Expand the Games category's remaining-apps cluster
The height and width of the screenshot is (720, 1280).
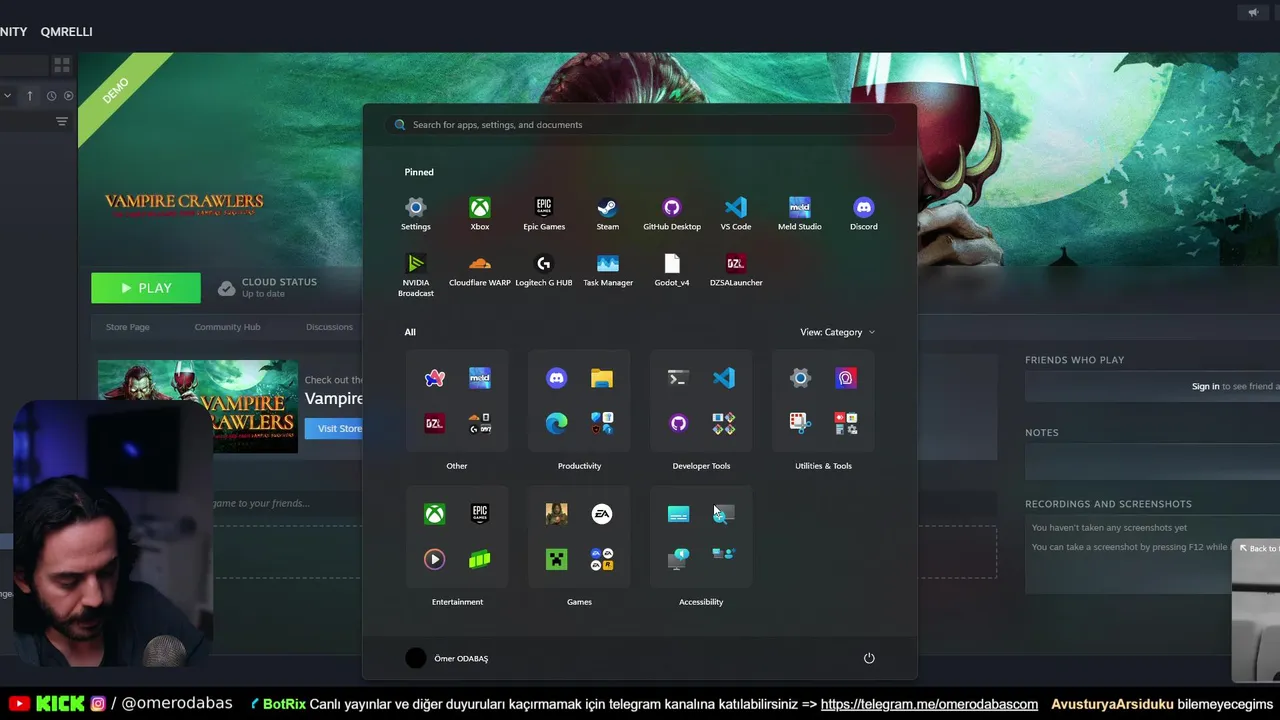pyautogui.click(x=601, y=559)
